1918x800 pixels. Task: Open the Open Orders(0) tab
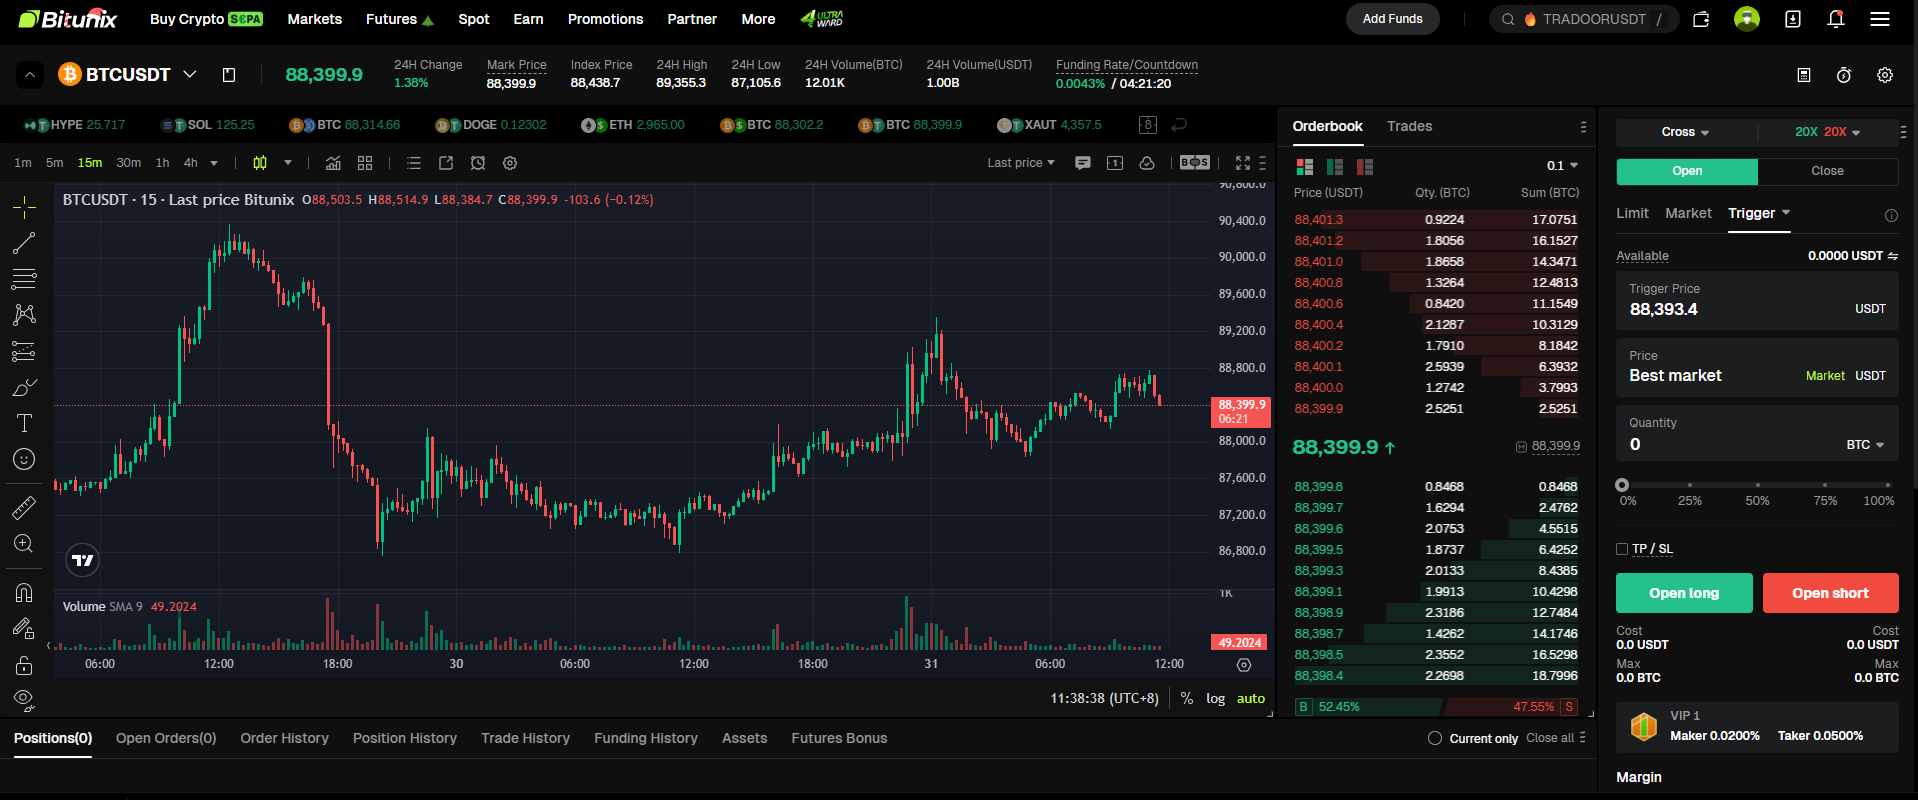click(x=166, y=738)
